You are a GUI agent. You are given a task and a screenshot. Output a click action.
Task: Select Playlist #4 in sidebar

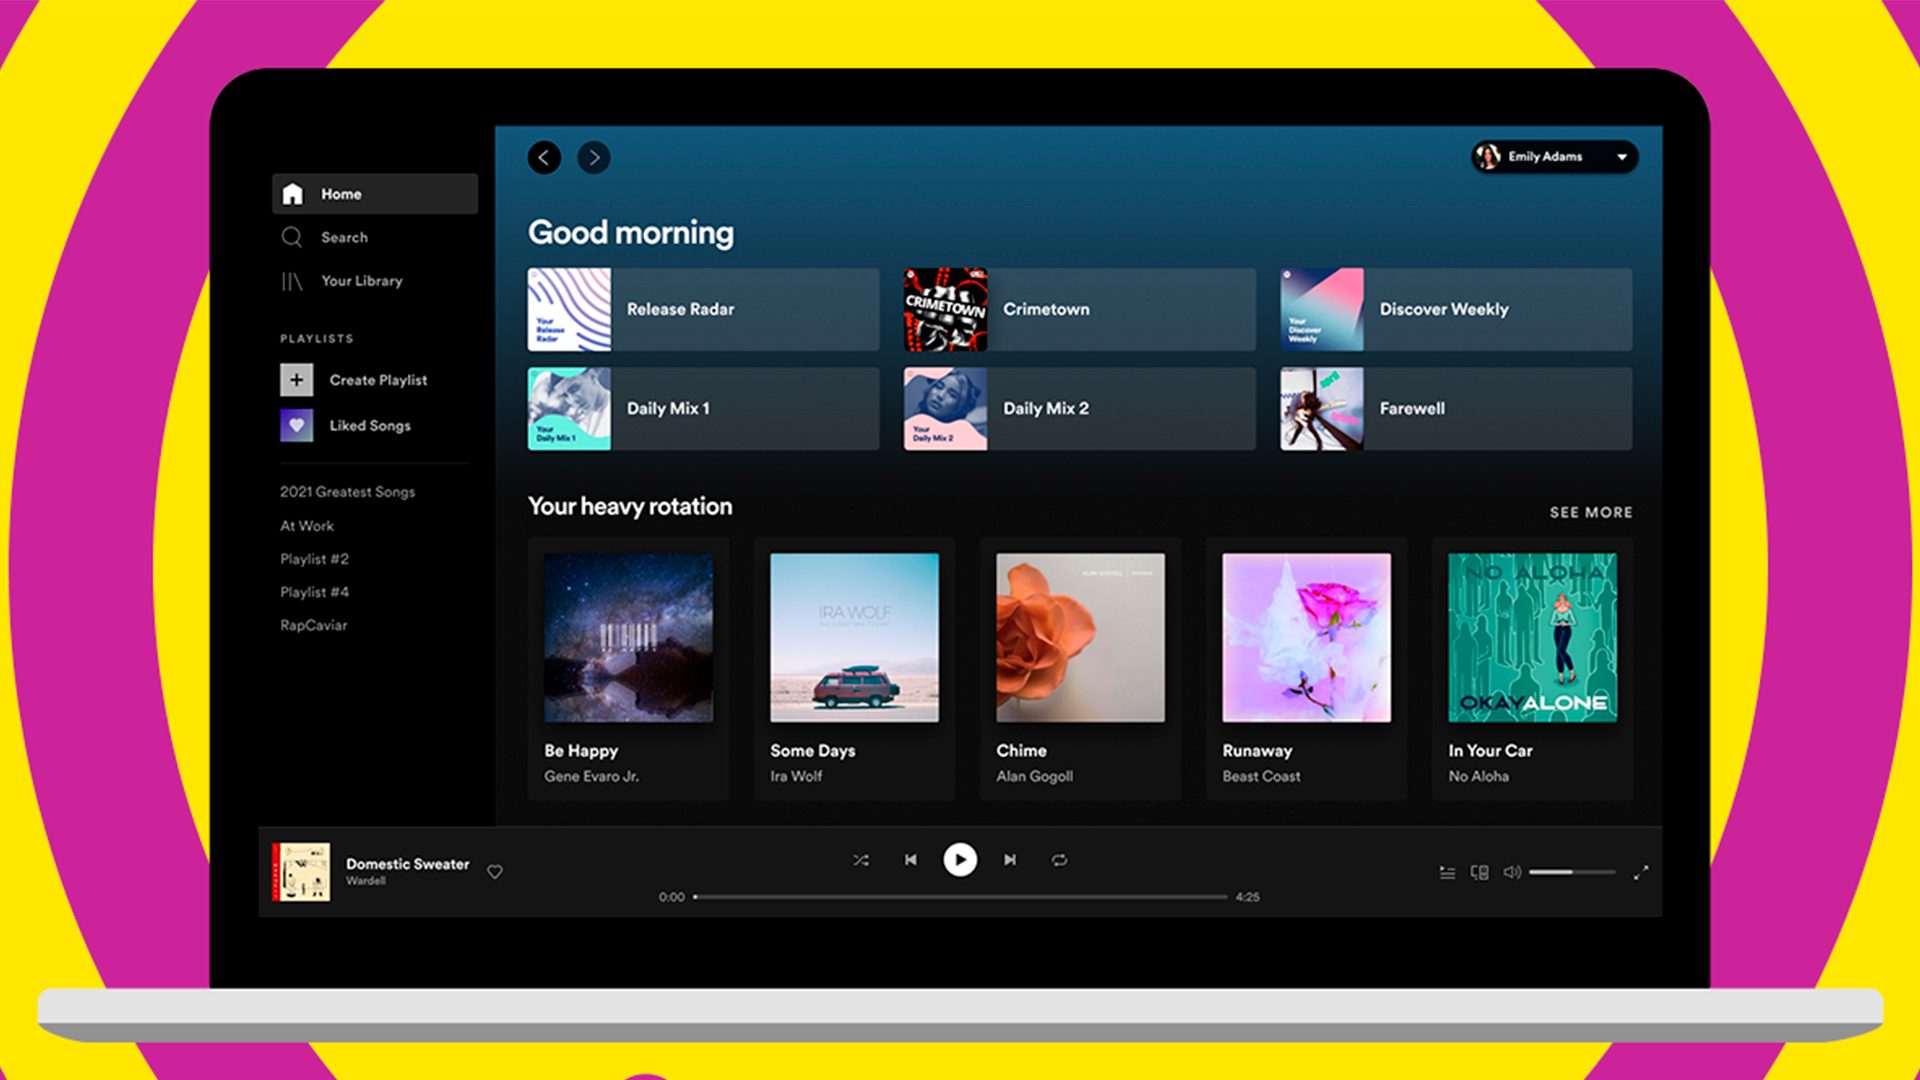pos(314,592)
